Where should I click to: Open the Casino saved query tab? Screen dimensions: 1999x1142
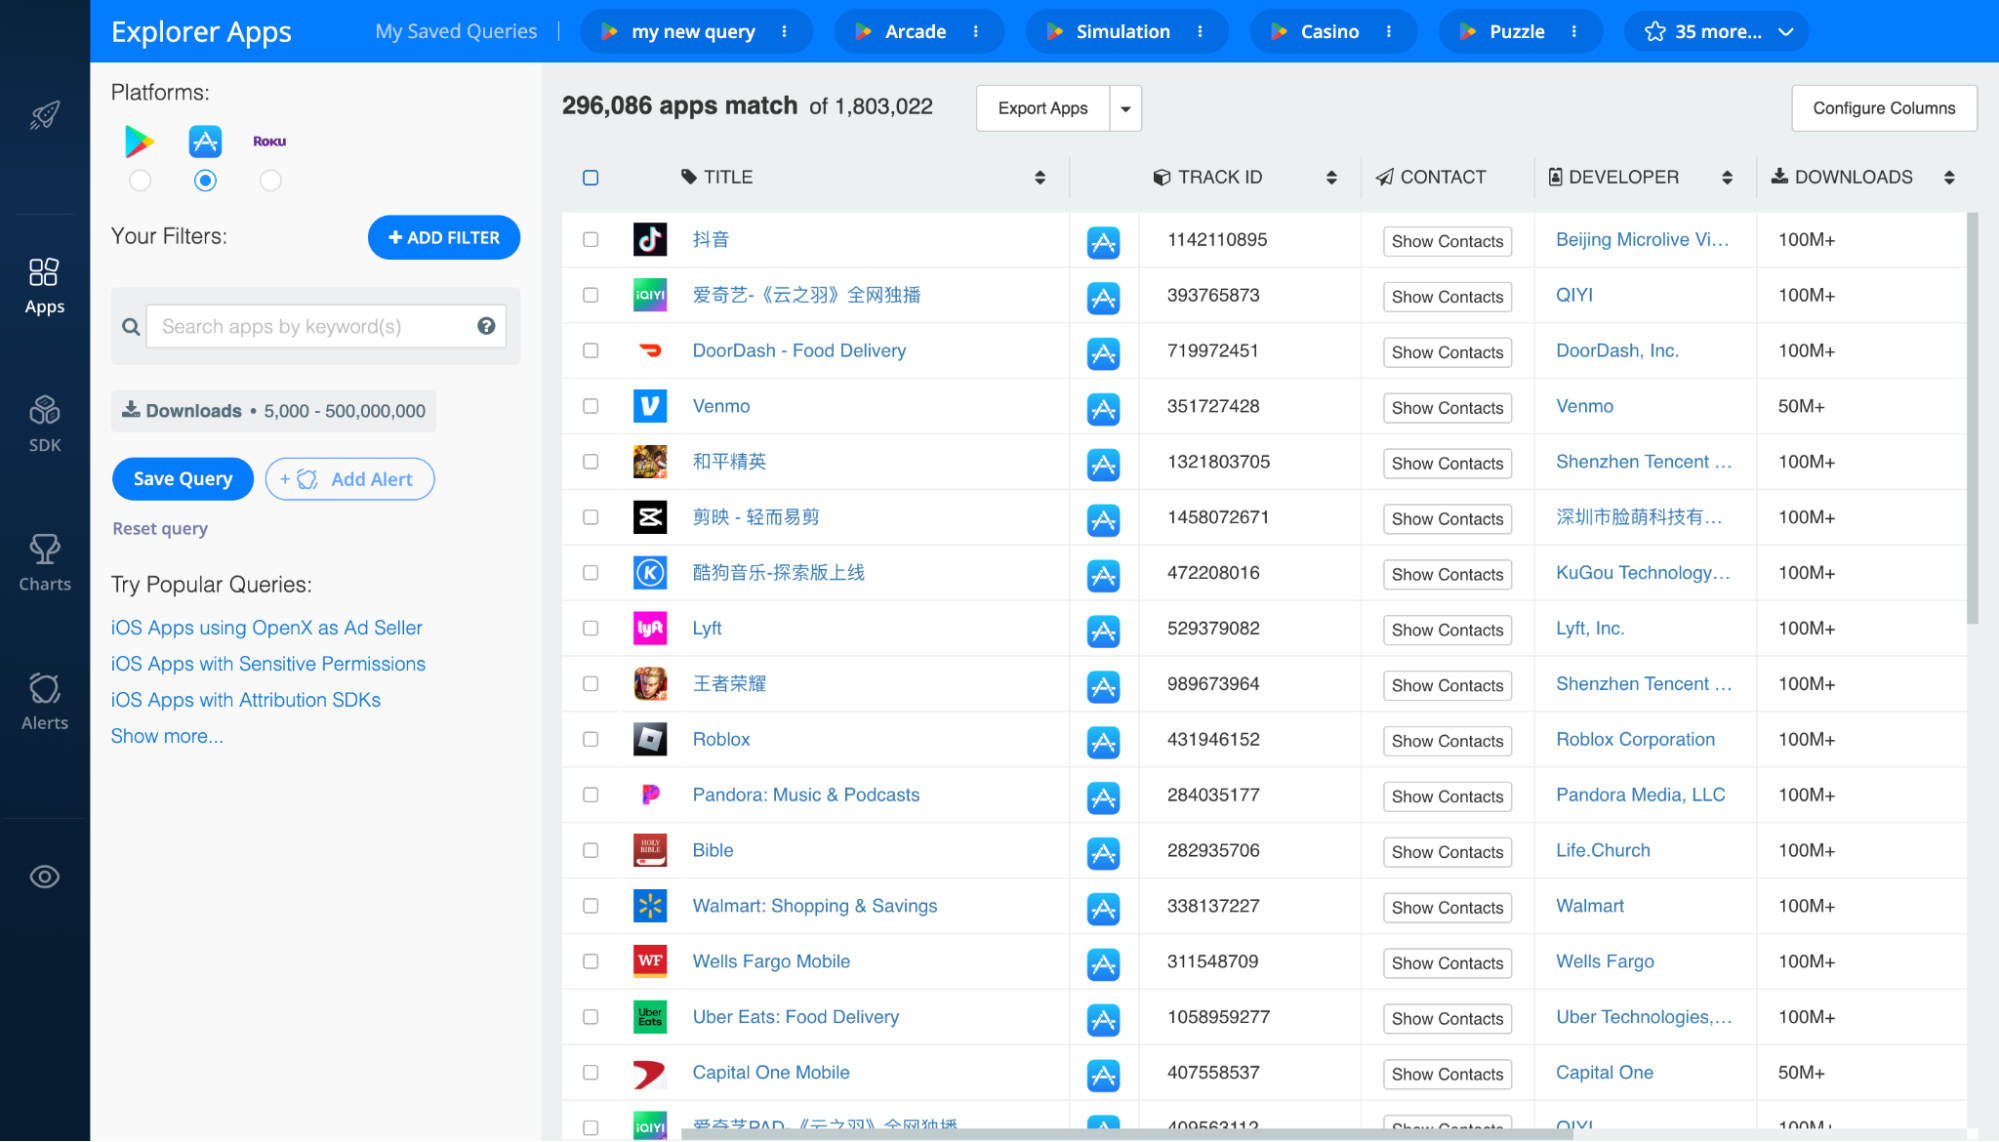pos(1329,32)
